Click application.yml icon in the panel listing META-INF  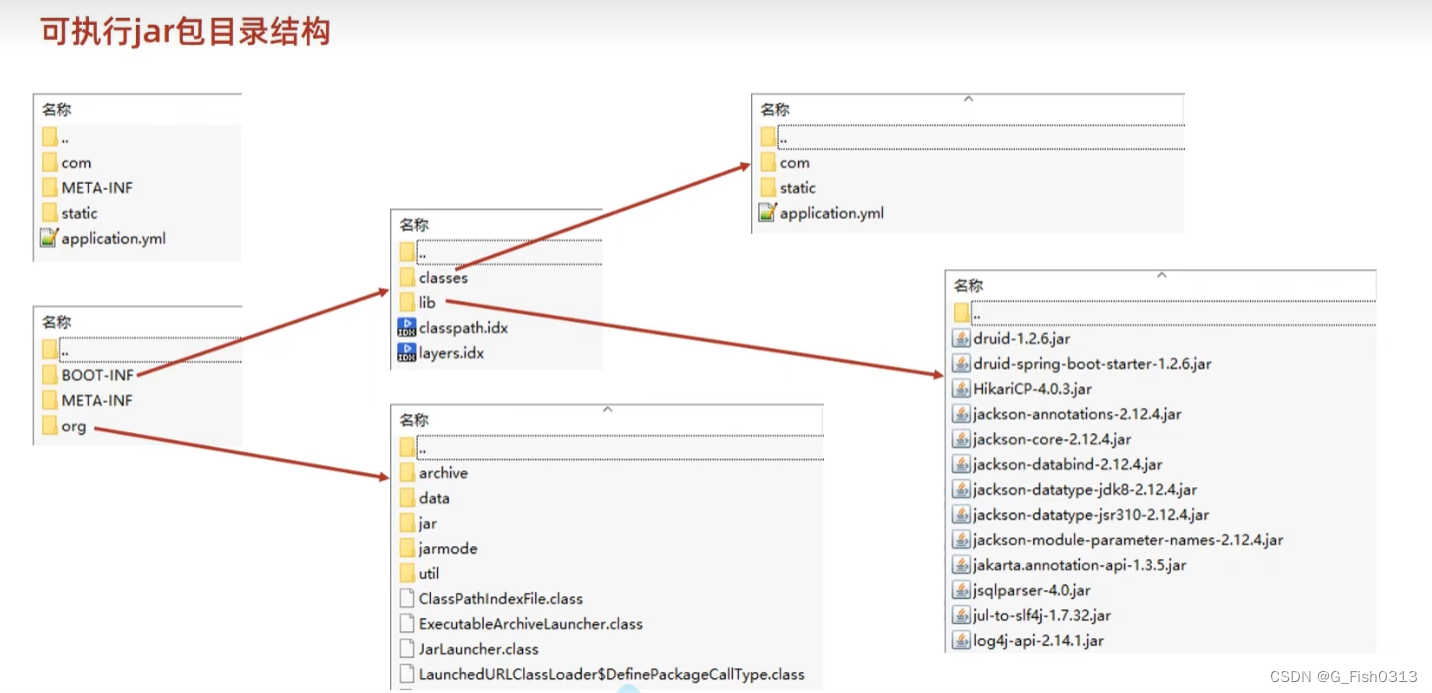pos(49,238)
